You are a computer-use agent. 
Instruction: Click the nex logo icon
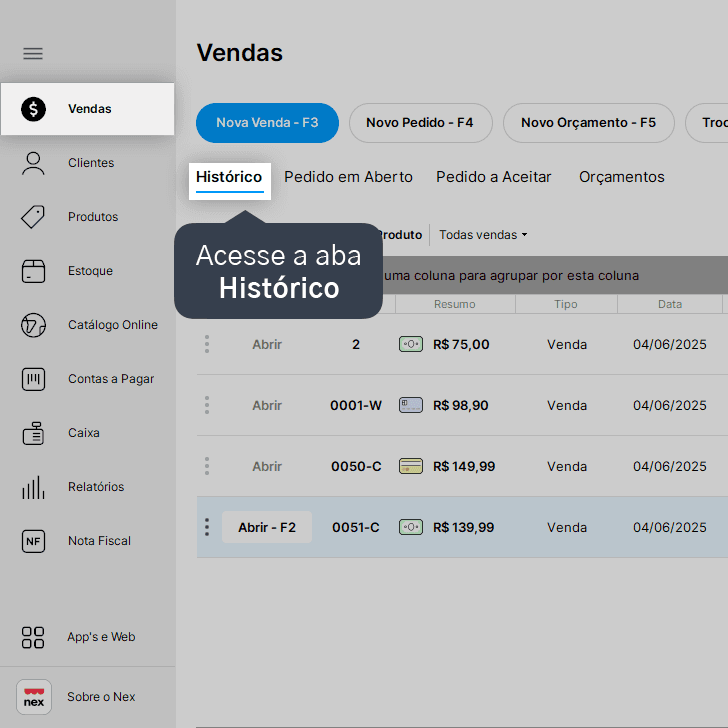tap(34, 697)
